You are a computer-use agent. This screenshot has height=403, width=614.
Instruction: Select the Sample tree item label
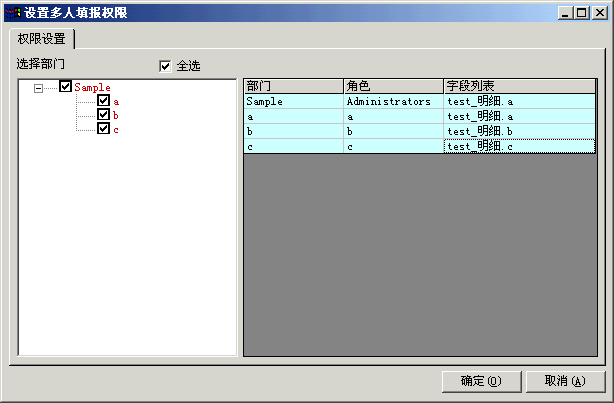(92, 87)
